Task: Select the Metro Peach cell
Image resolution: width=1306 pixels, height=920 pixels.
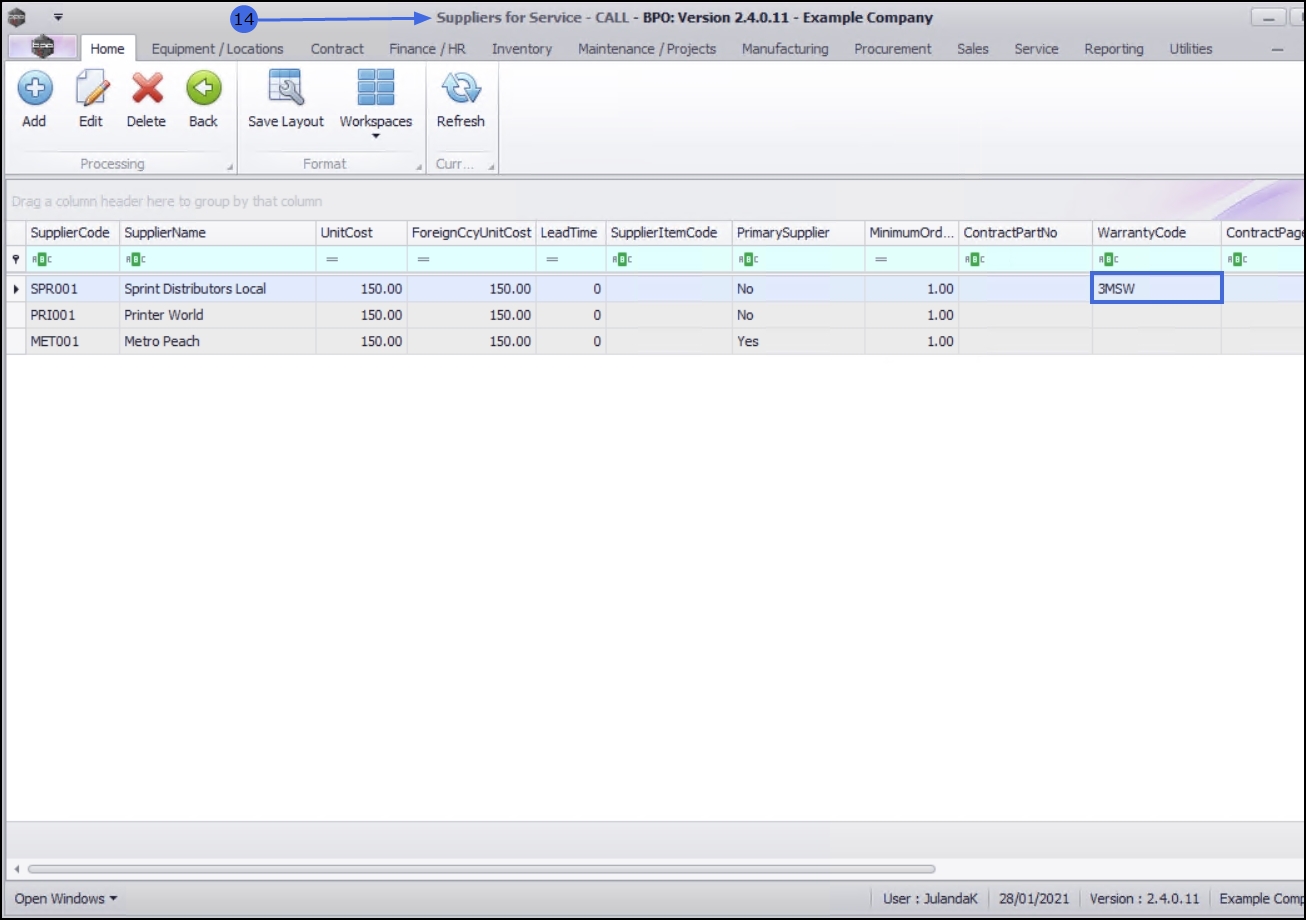Action: pos(218,341)
